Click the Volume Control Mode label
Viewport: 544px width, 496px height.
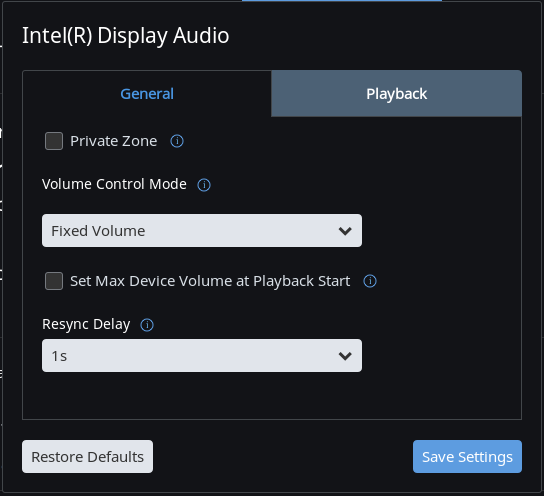[x=114, y=184]
